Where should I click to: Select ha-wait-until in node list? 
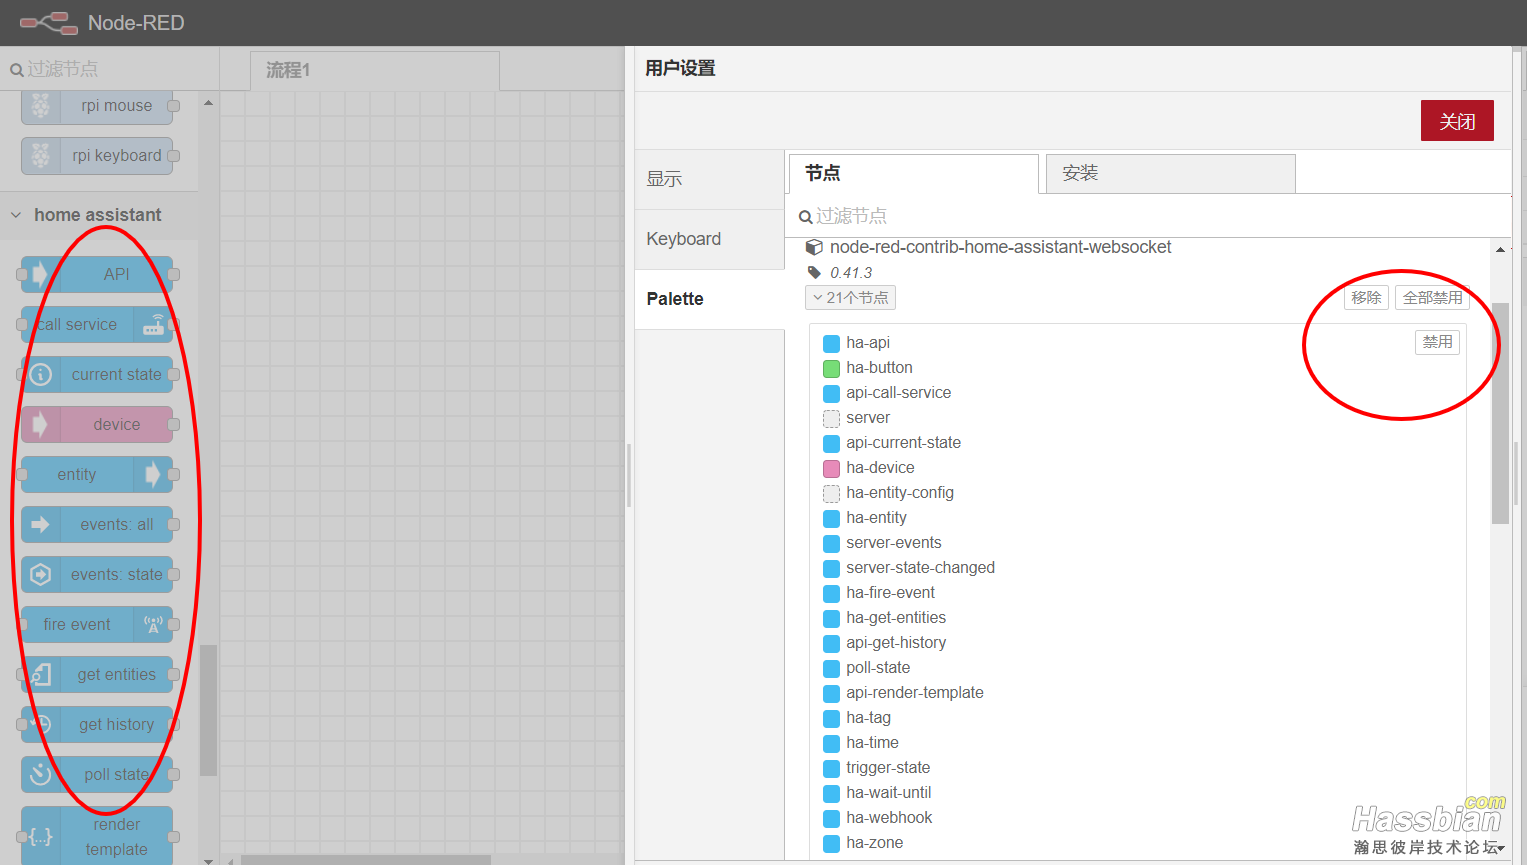pyautogui.click(x=888, y=793)
